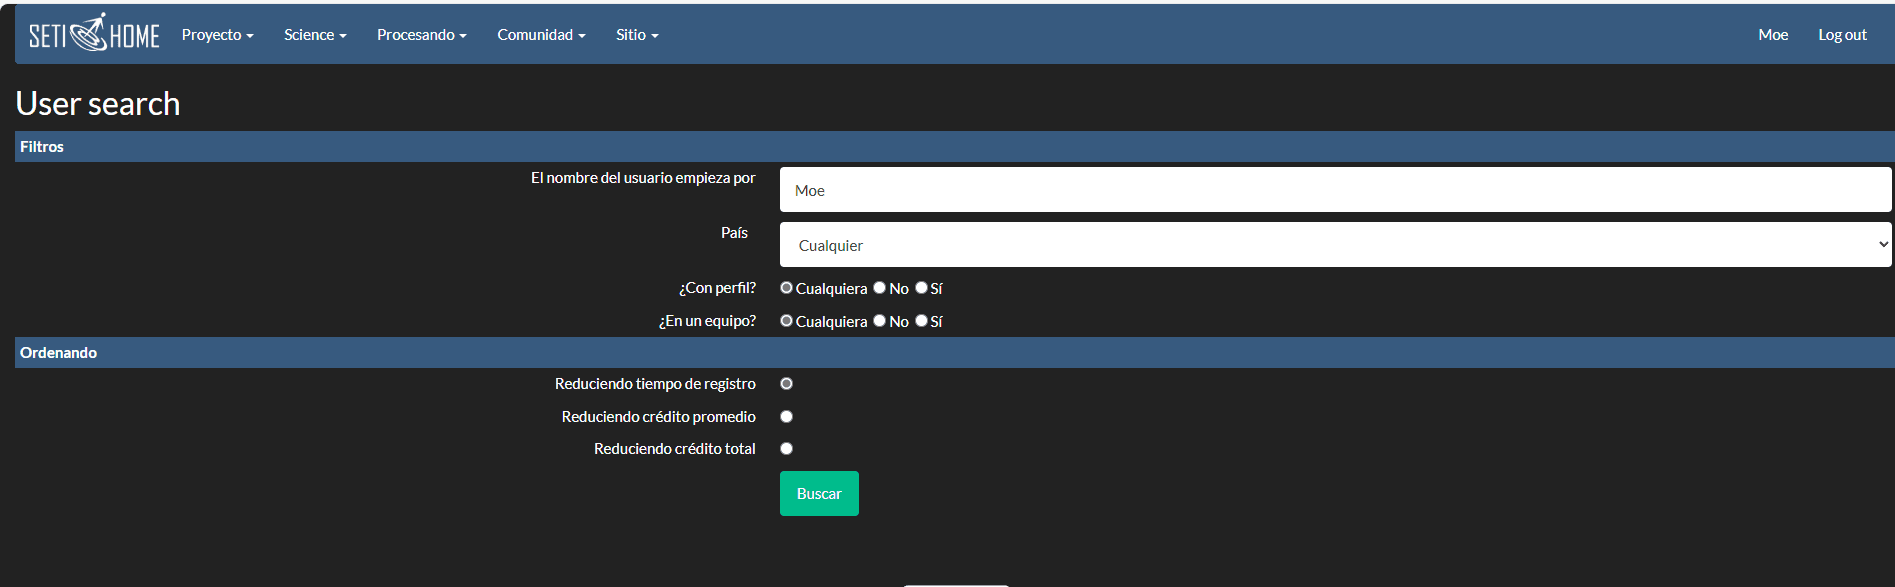Choose No for ¿En un equipo?
Viewport: 1895px width, 587px height.
point(880,321)
